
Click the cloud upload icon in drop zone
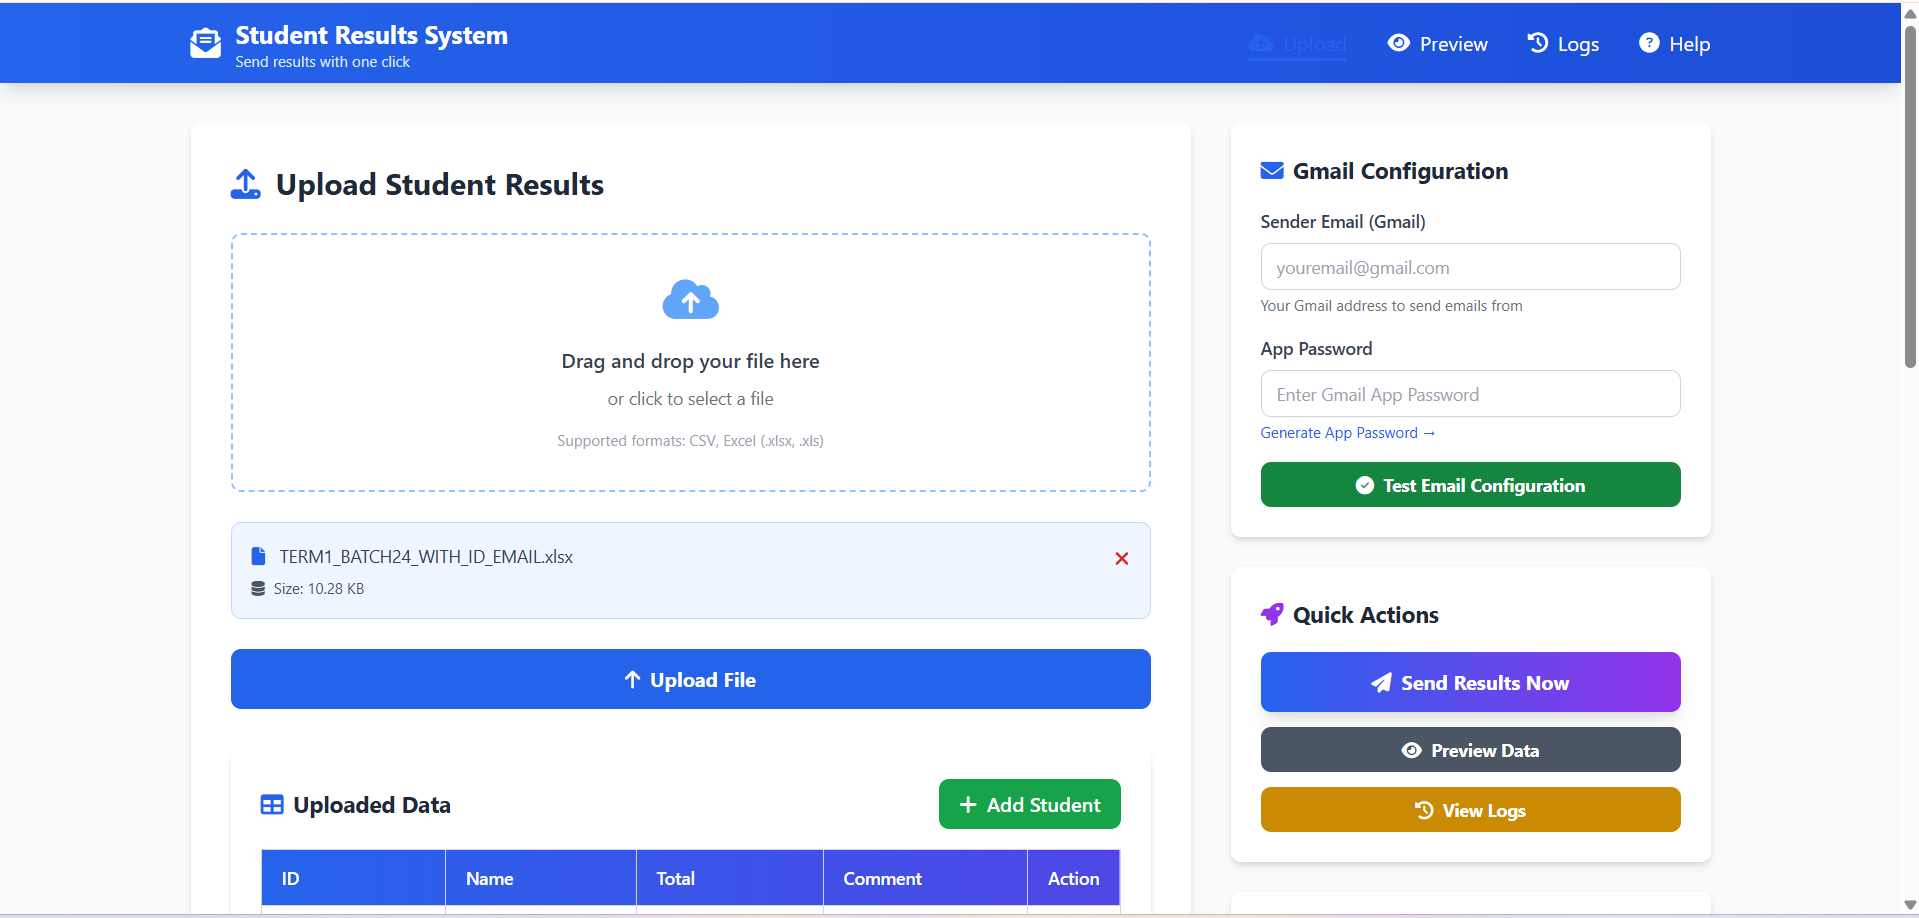tap(690, 300)
